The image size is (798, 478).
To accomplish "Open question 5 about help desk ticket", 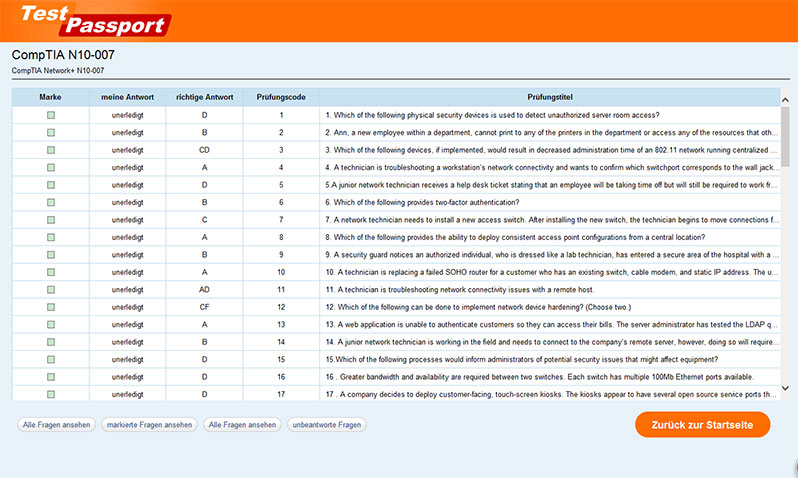I will pyautogui.click(x=551, y=185).
